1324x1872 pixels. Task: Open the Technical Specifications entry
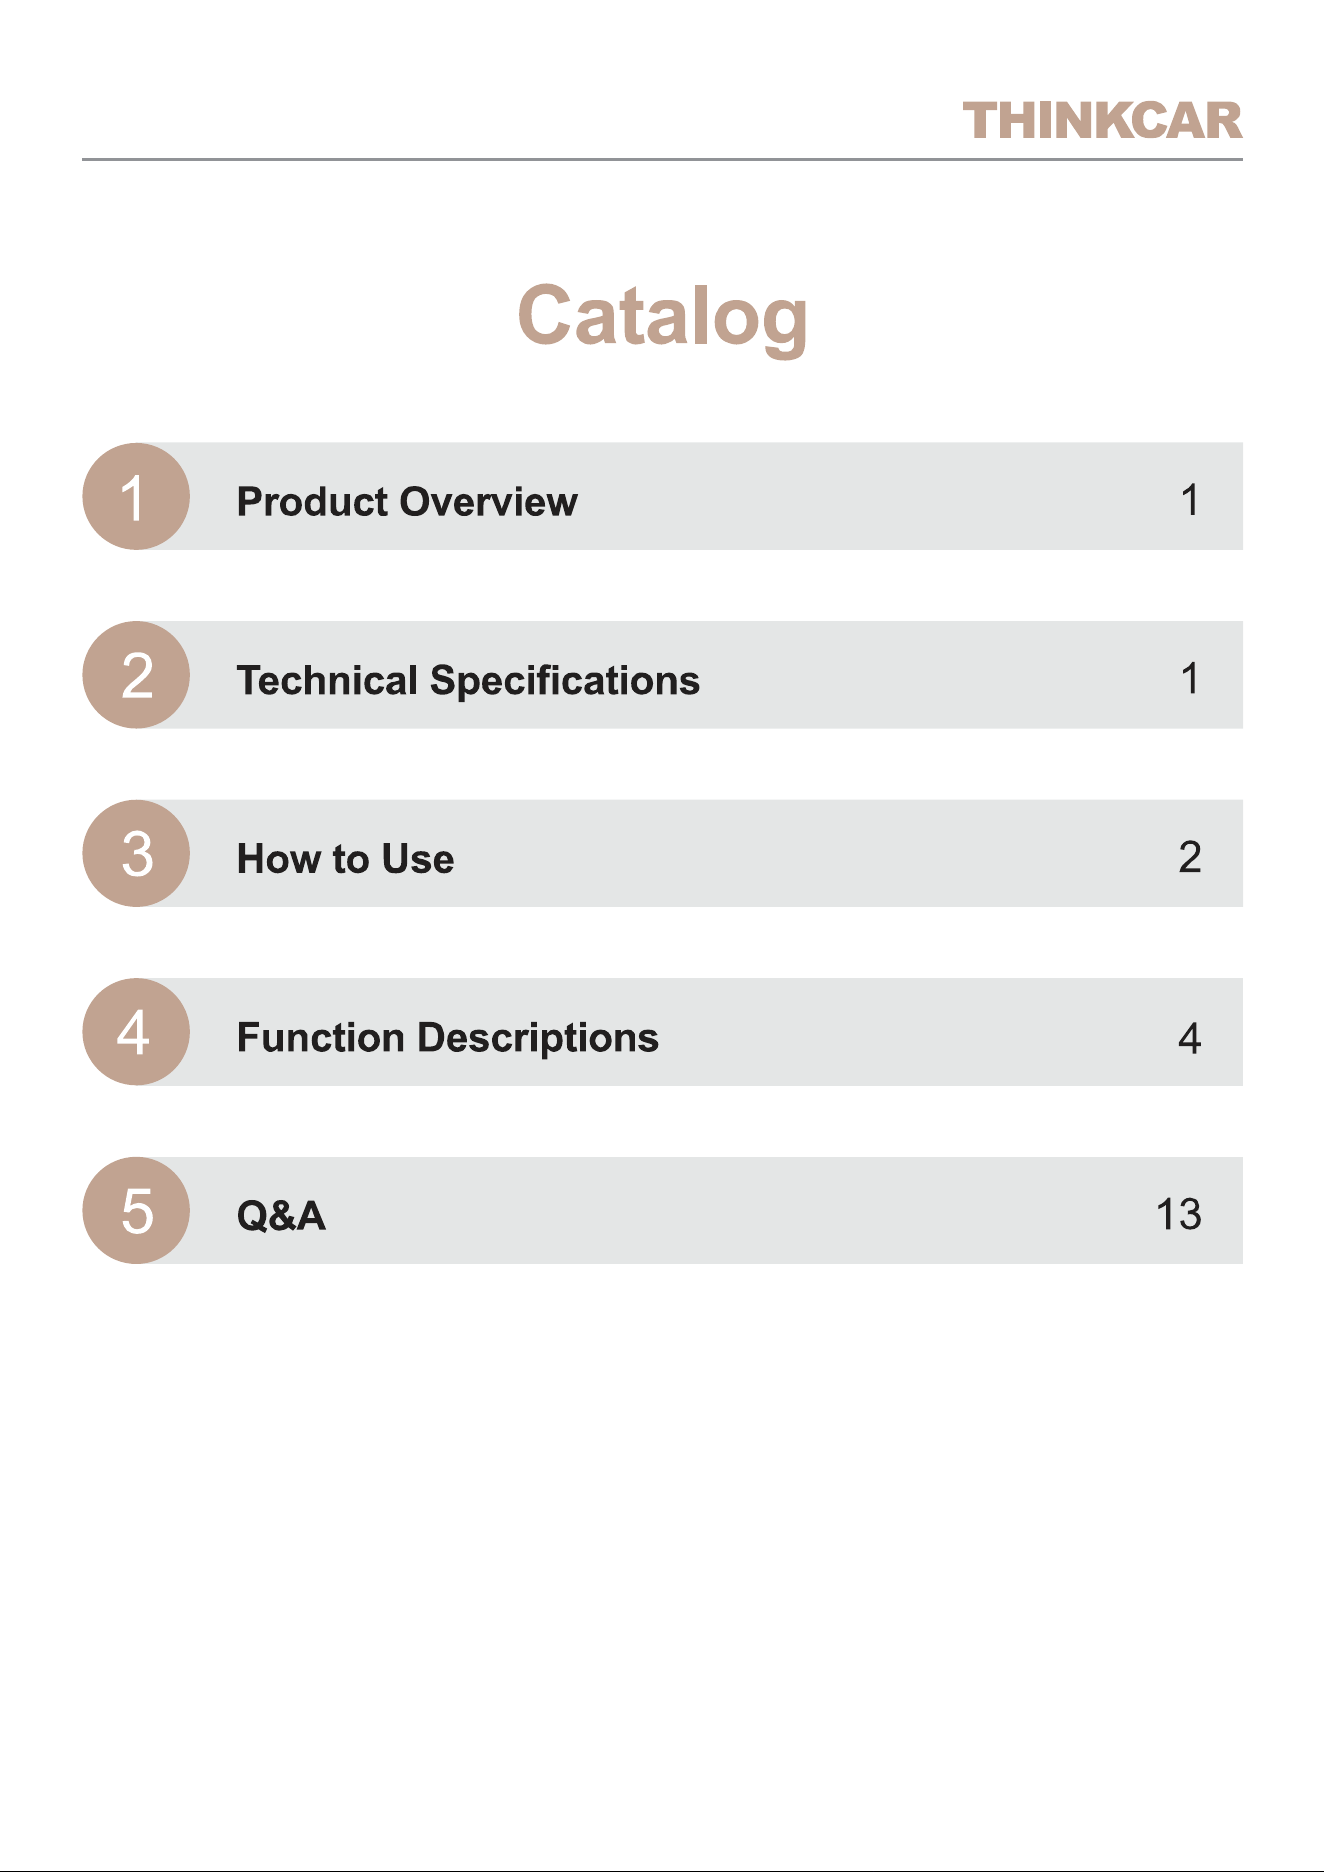pyautogui.click(x=468, y=680)
